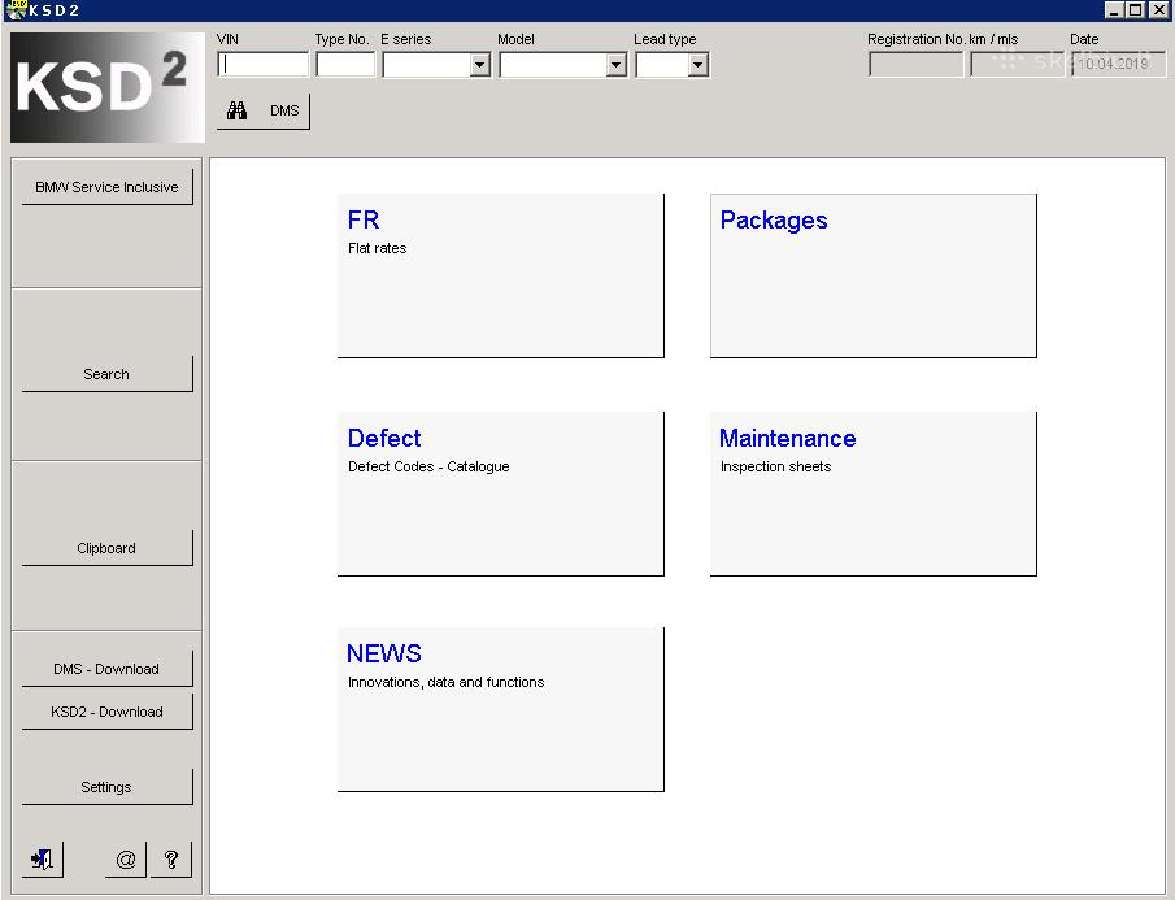
Task: Close the KSD2 window
Action: pyautogui.click(x=1159, y=10)
